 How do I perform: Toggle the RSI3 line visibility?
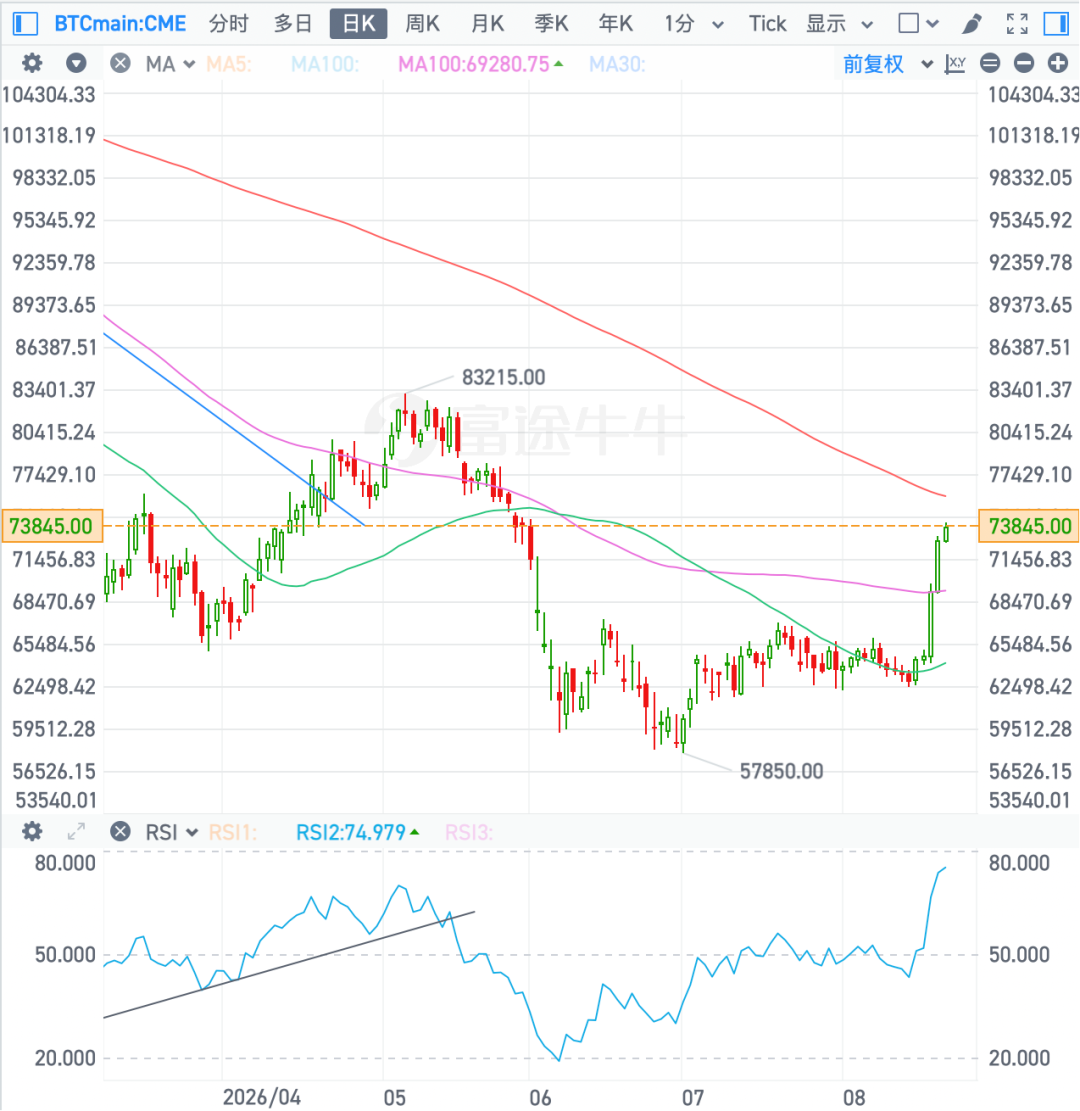468,832
